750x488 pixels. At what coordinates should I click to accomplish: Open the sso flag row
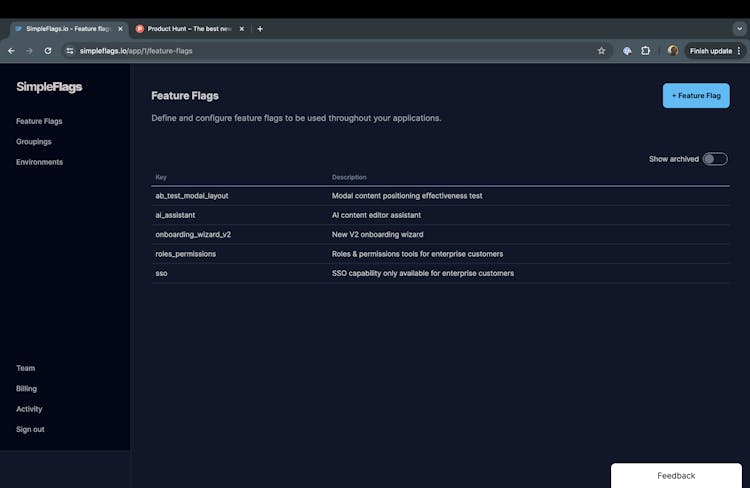click(441, 273)
